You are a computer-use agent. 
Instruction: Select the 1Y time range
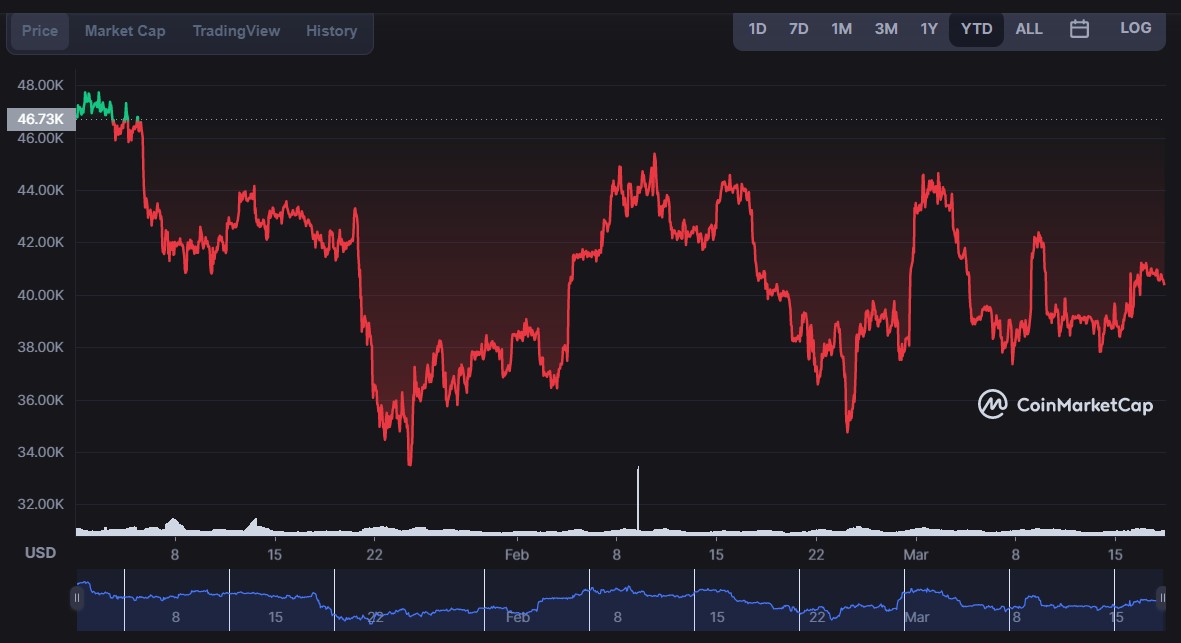pyautogui.click(x=929, y=29)
